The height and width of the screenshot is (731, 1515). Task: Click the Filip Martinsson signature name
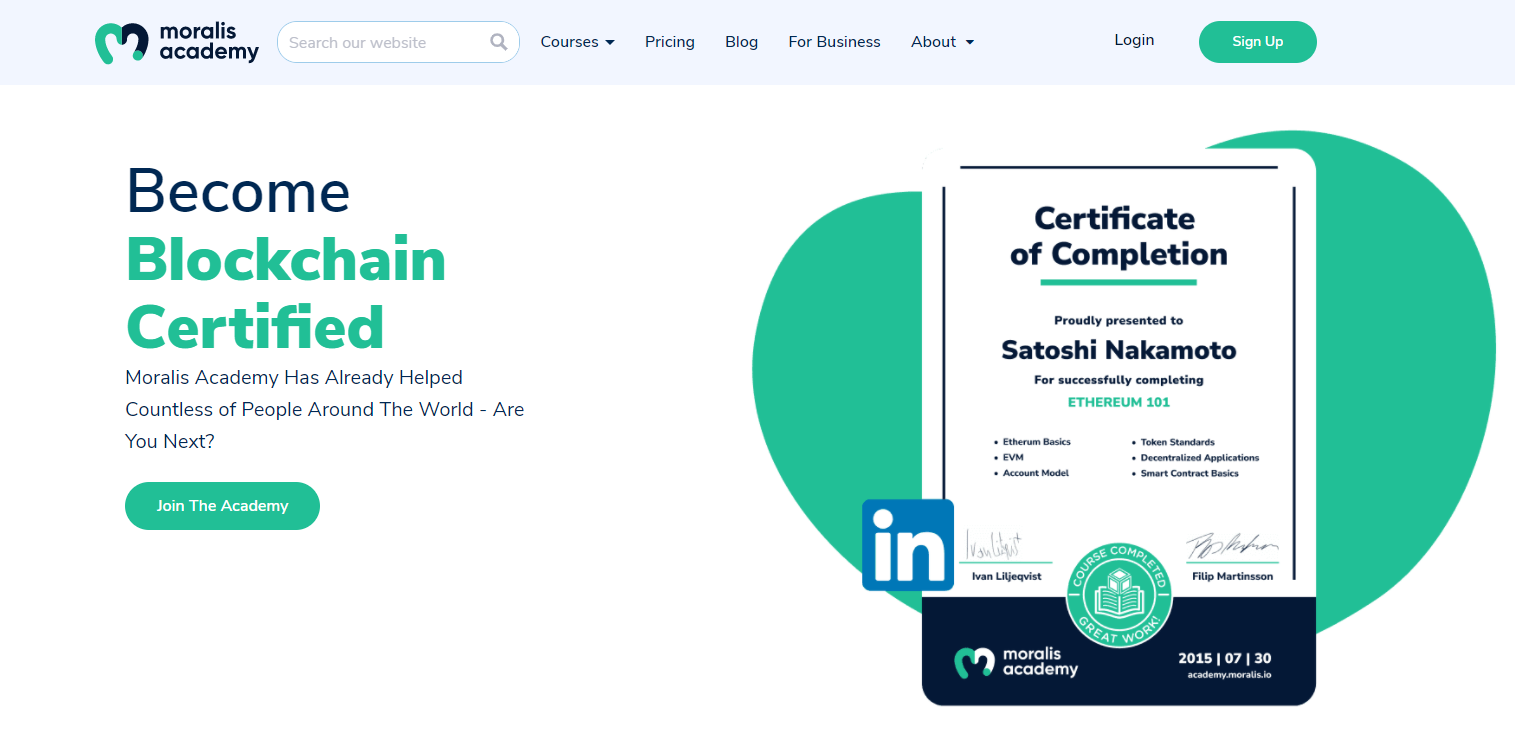[1233, 577]
